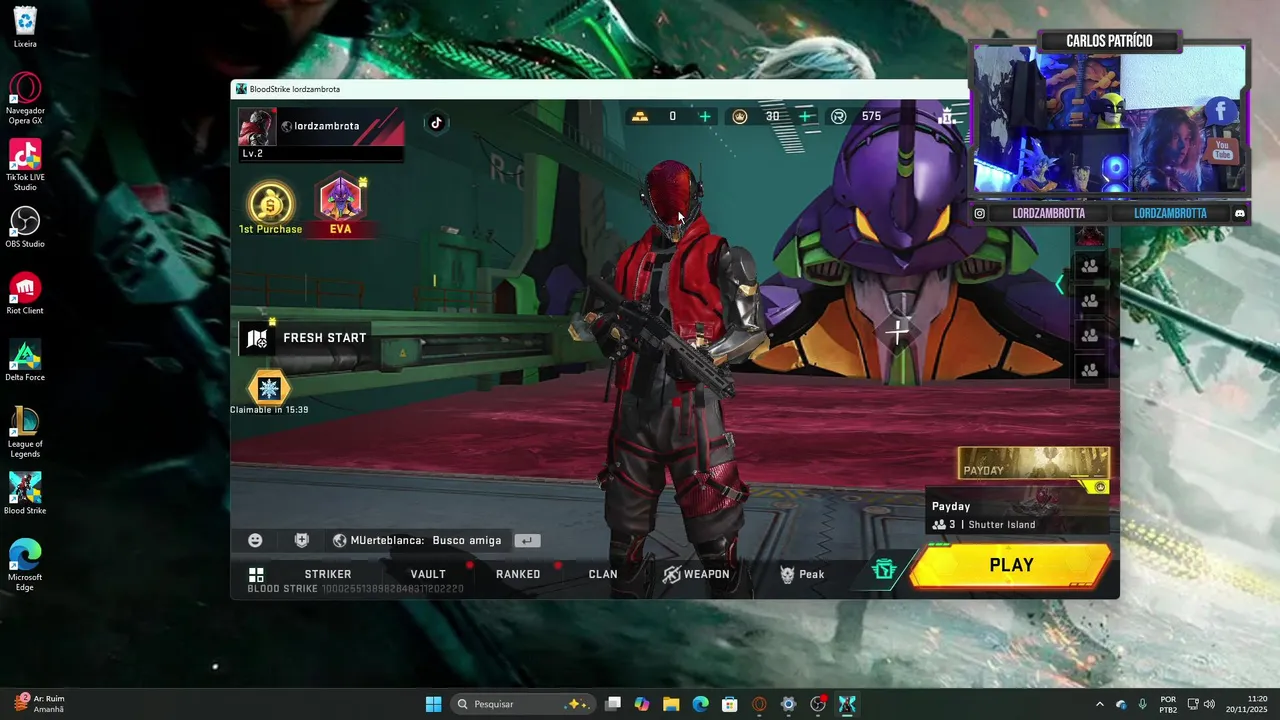Open the green icon left of PLAY
The image size is (1280, 720).
[884, 570]
